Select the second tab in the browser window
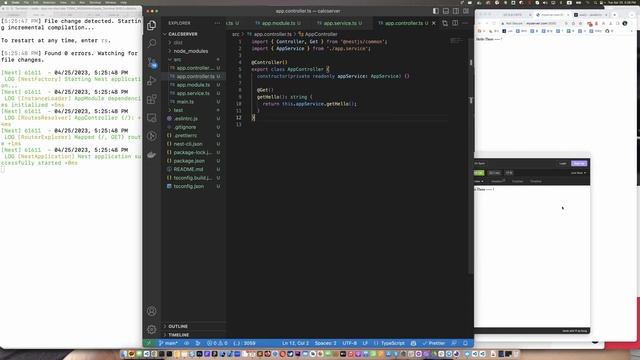Image resolution: width=640 pixels, height=360 pixels. point(552,15)
